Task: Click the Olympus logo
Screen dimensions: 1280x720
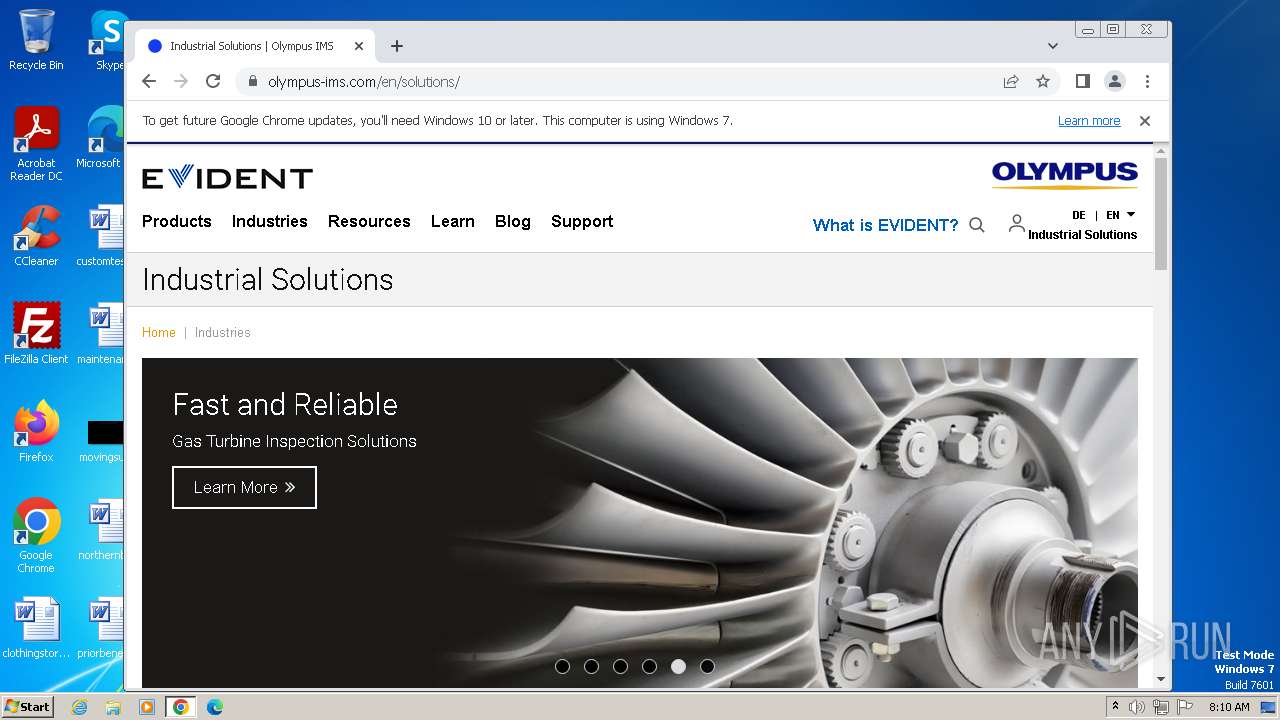Action: (x=1064, y=175)
